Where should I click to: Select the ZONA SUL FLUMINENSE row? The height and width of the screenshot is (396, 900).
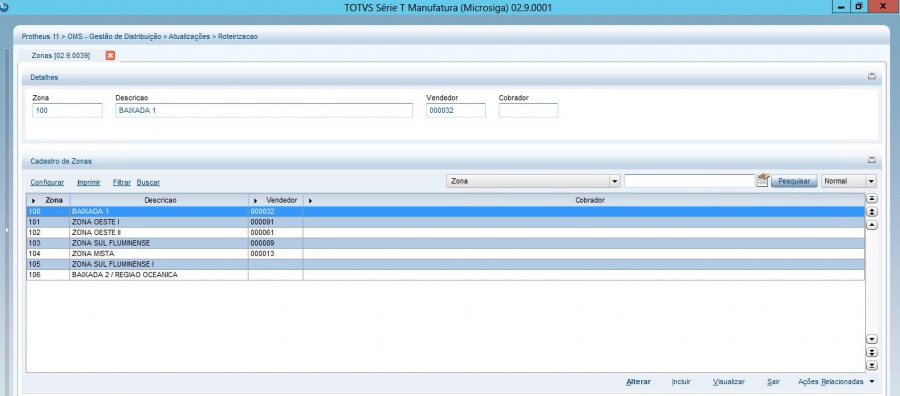(445, 243)
